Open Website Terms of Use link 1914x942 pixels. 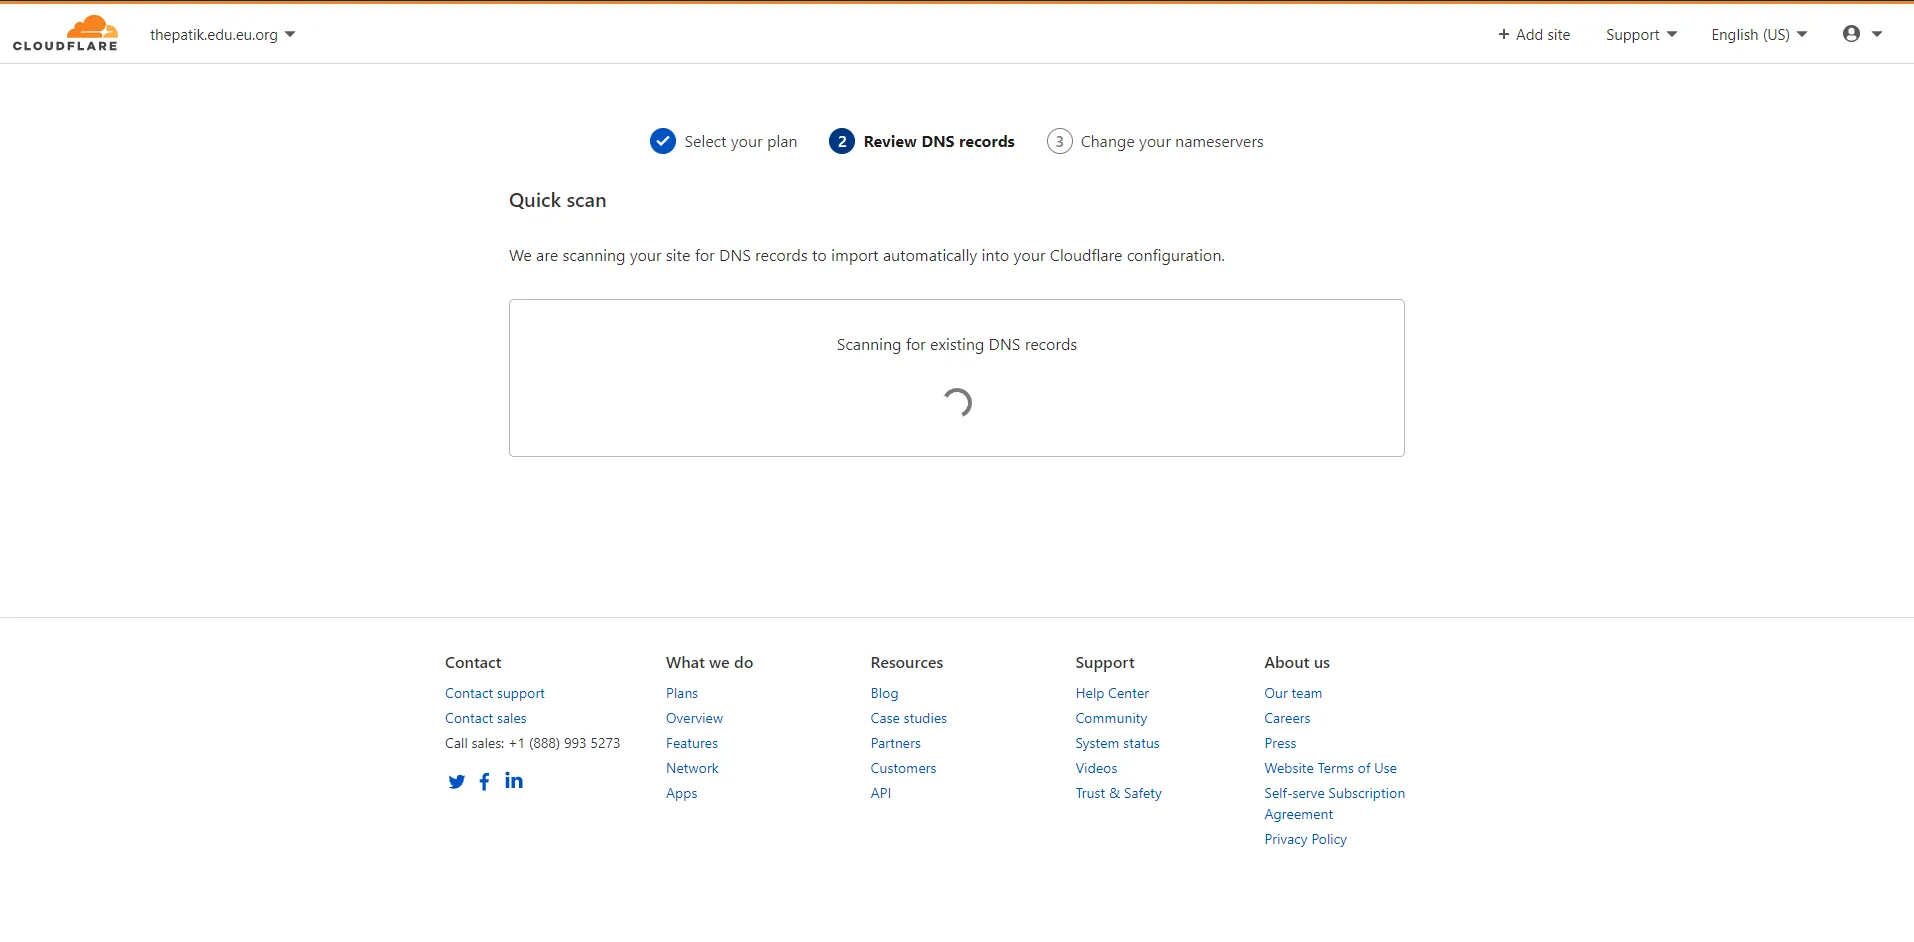point(1330,768)
